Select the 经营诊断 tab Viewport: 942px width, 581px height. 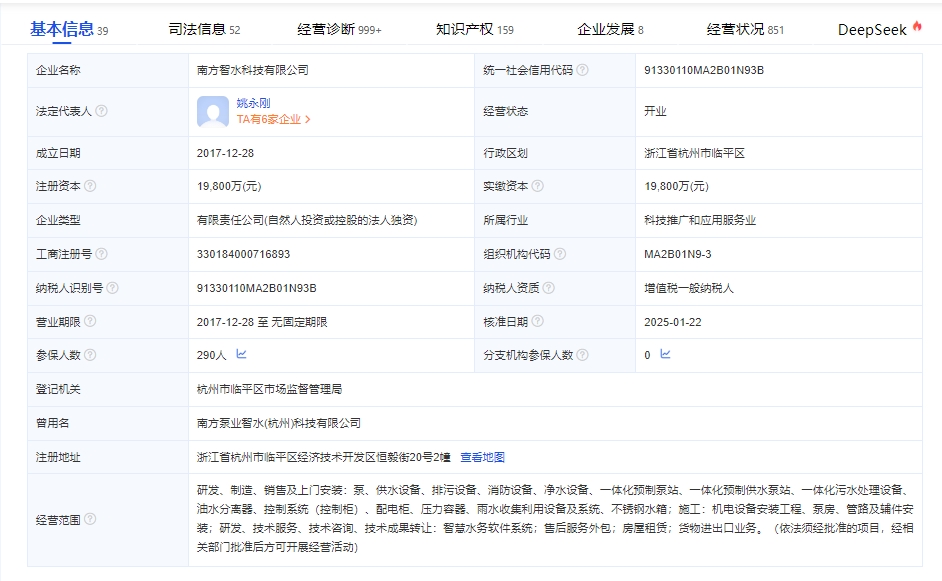[339, 29]
